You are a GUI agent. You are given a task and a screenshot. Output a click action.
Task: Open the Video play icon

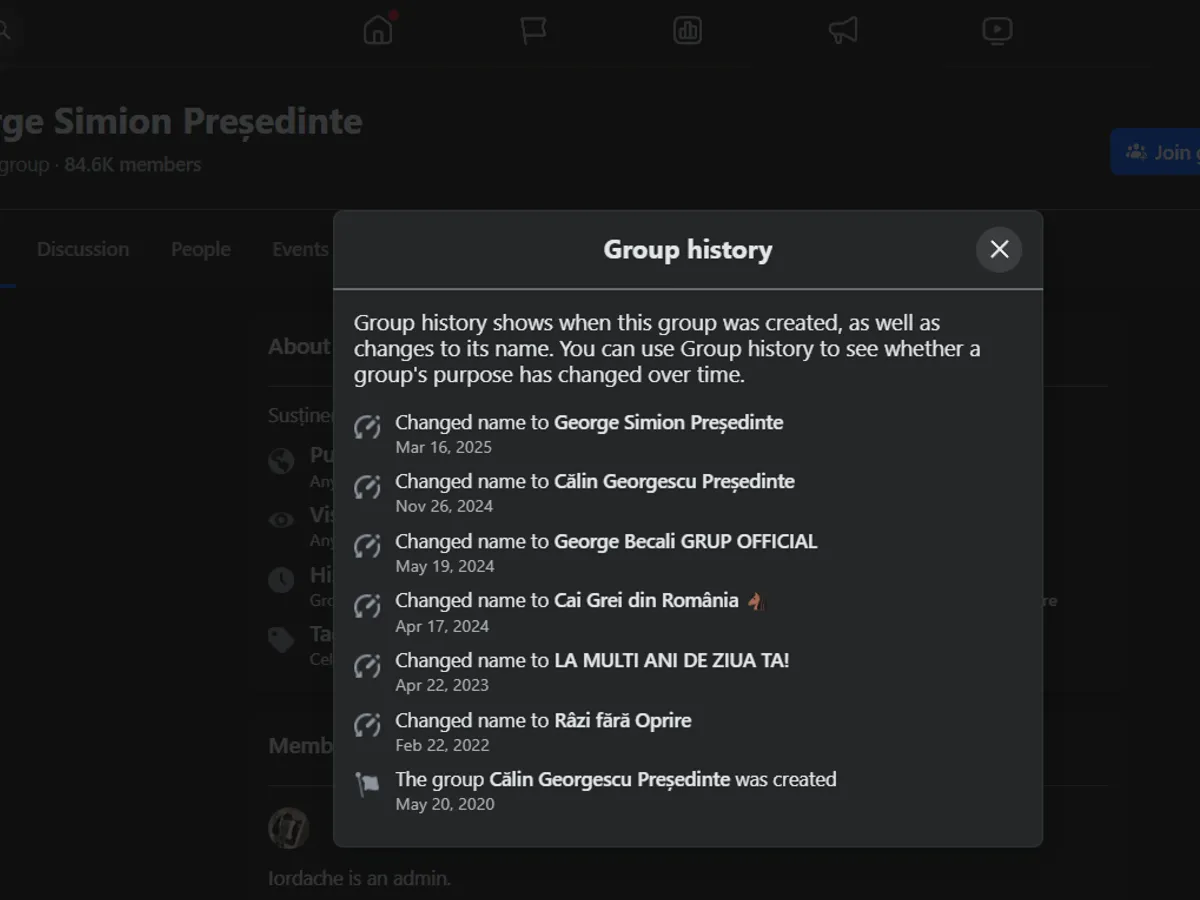tap(997, 31)
